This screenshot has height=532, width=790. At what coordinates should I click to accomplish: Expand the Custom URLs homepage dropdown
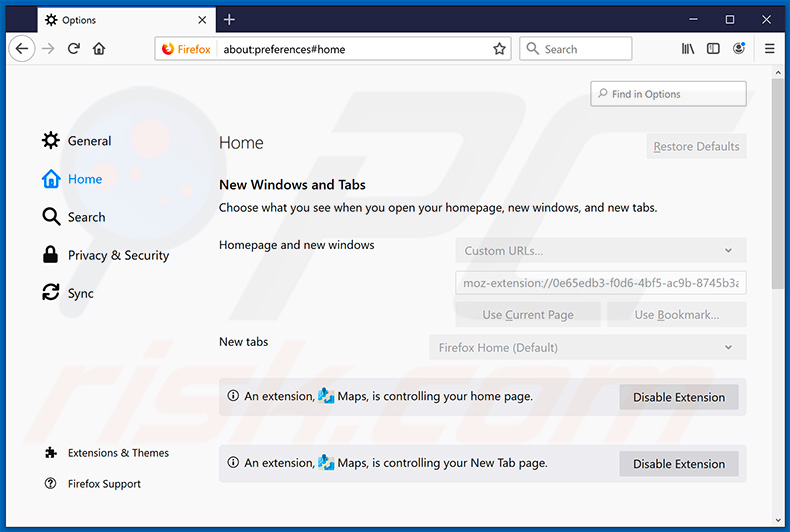point(600,251)
